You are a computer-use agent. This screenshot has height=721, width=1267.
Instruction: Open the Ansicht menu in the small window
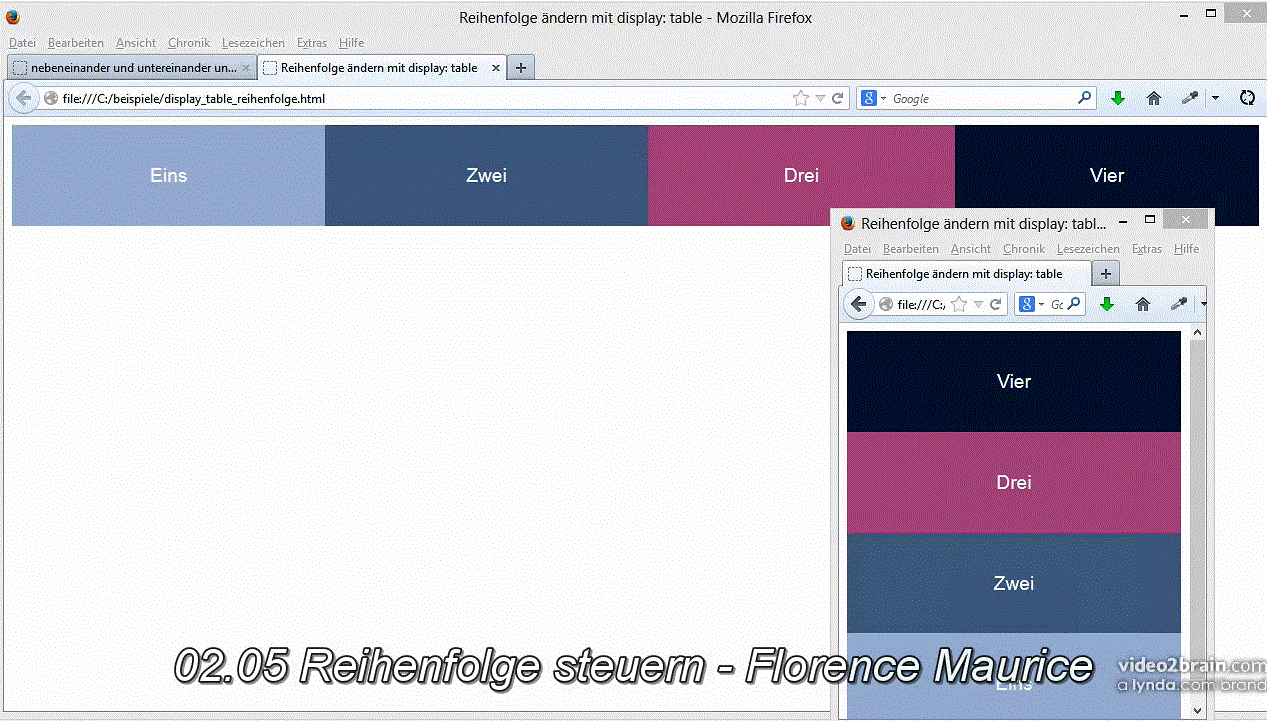tap(971, 249)
